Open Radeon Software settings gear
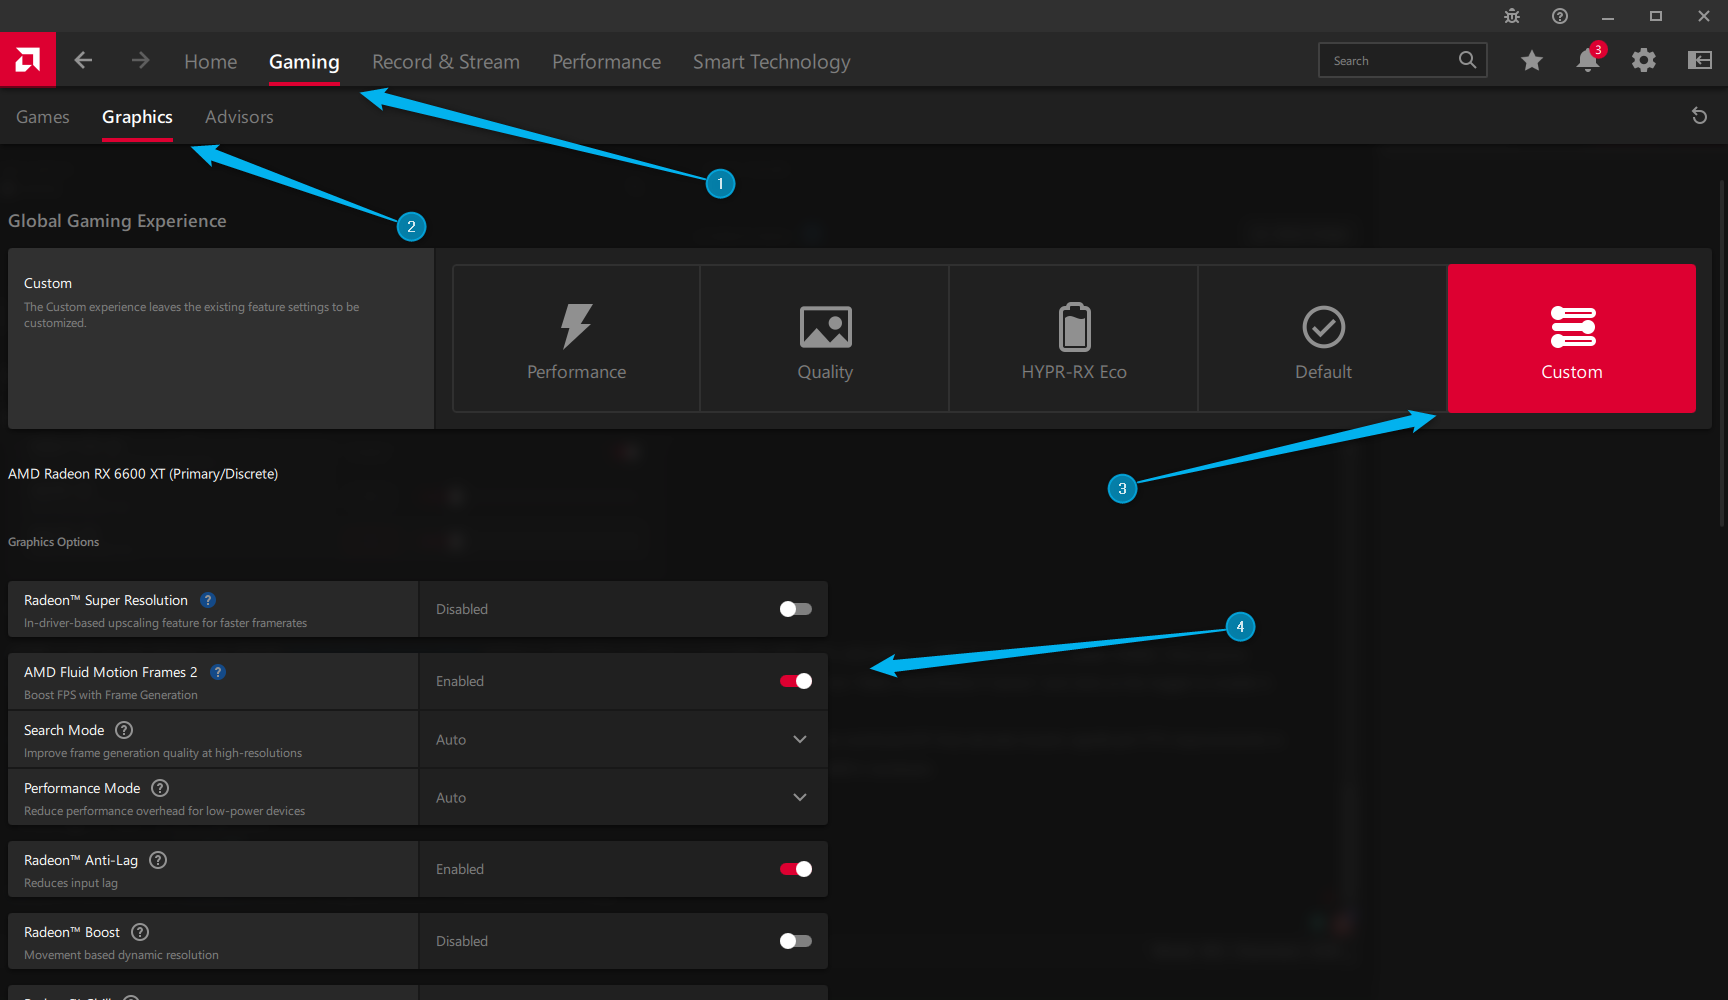1728x1000 pixels. pyautogui.click(x=1643, y=60)
